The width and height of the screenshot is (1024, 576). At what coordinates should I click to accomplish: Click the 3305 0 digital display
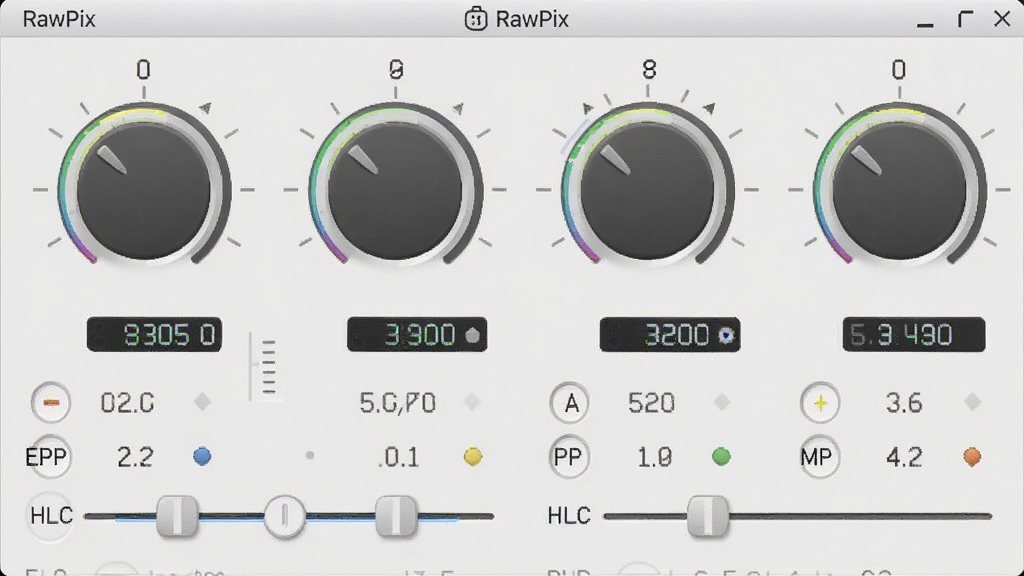pyautogui.click(x=155, y=334)
